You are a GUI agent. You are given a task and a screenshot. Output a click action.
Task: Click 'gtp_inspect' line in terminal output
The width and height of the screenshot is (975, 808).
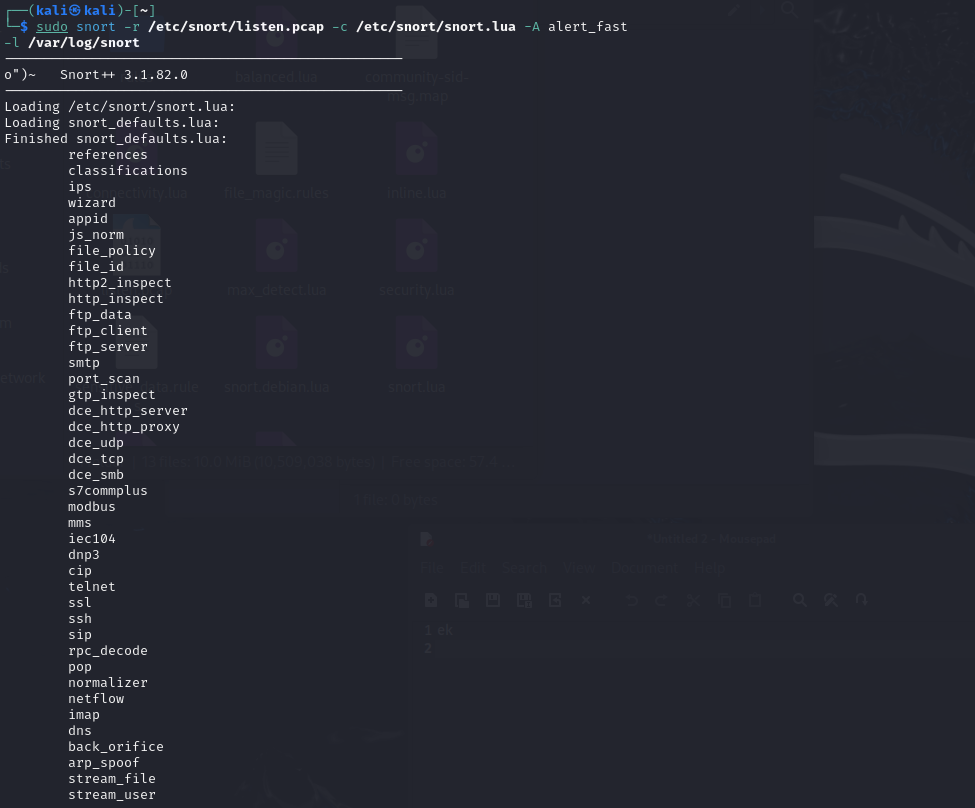click(112, 394)
